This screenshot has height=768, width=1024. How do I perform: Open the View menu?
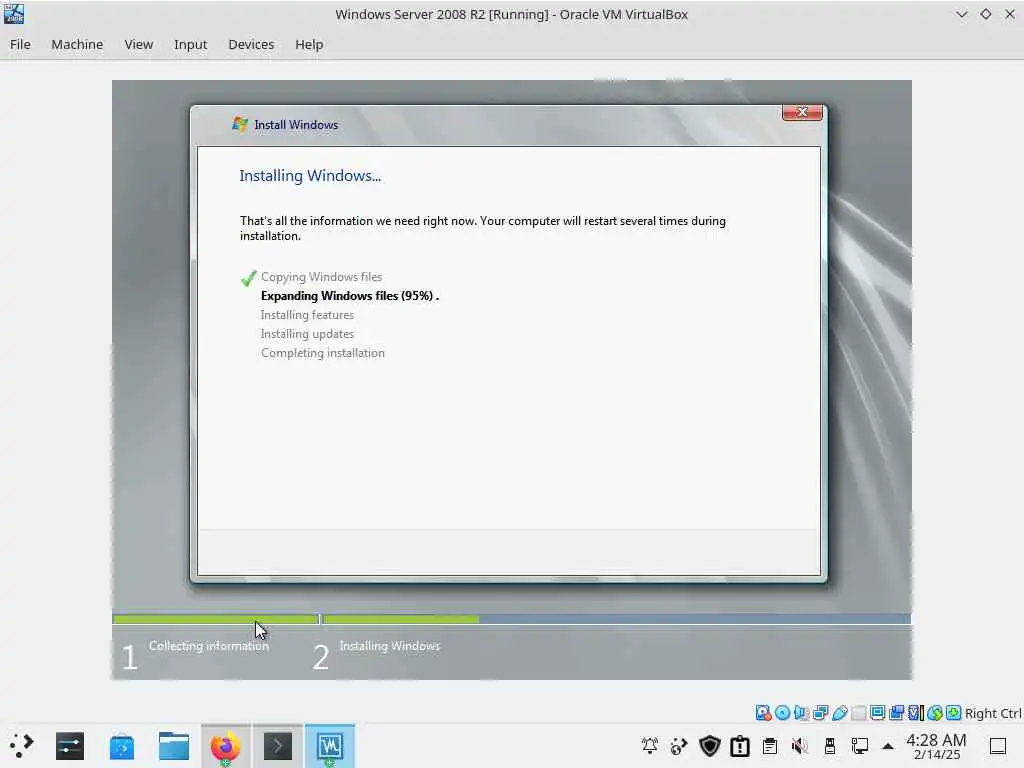coord(138,44)
